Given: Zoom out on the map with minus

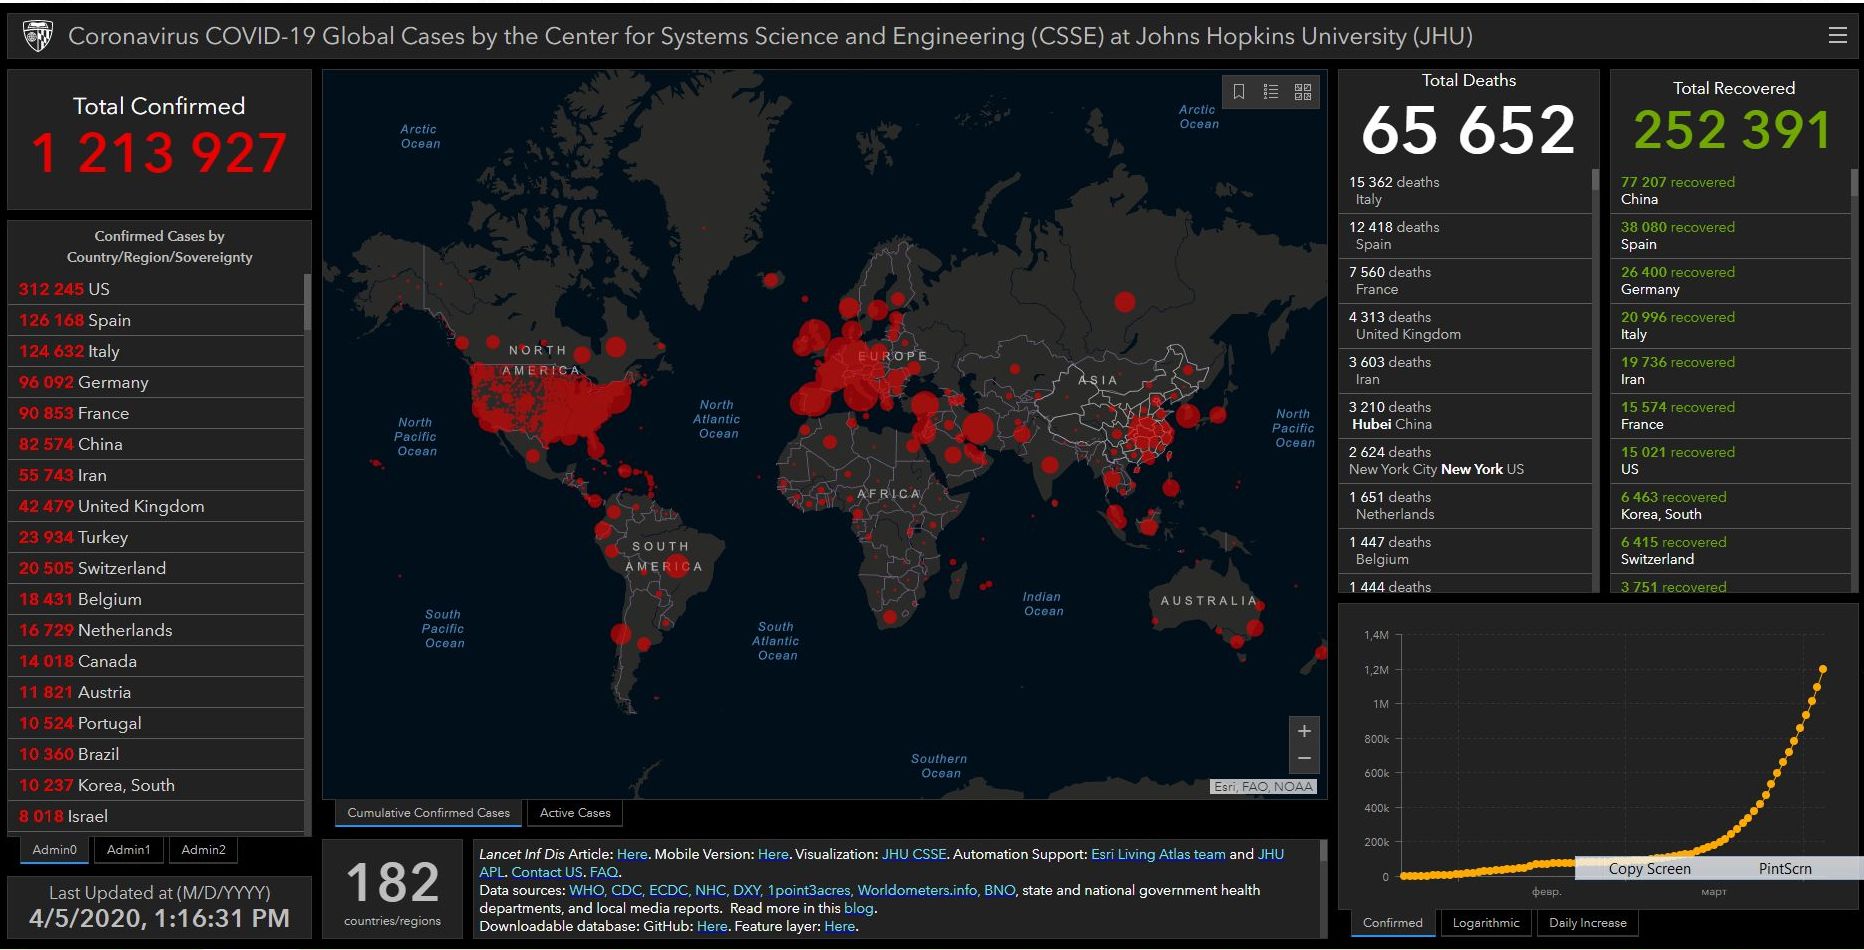Looking at the screenshot, I should click(1304, 759).
